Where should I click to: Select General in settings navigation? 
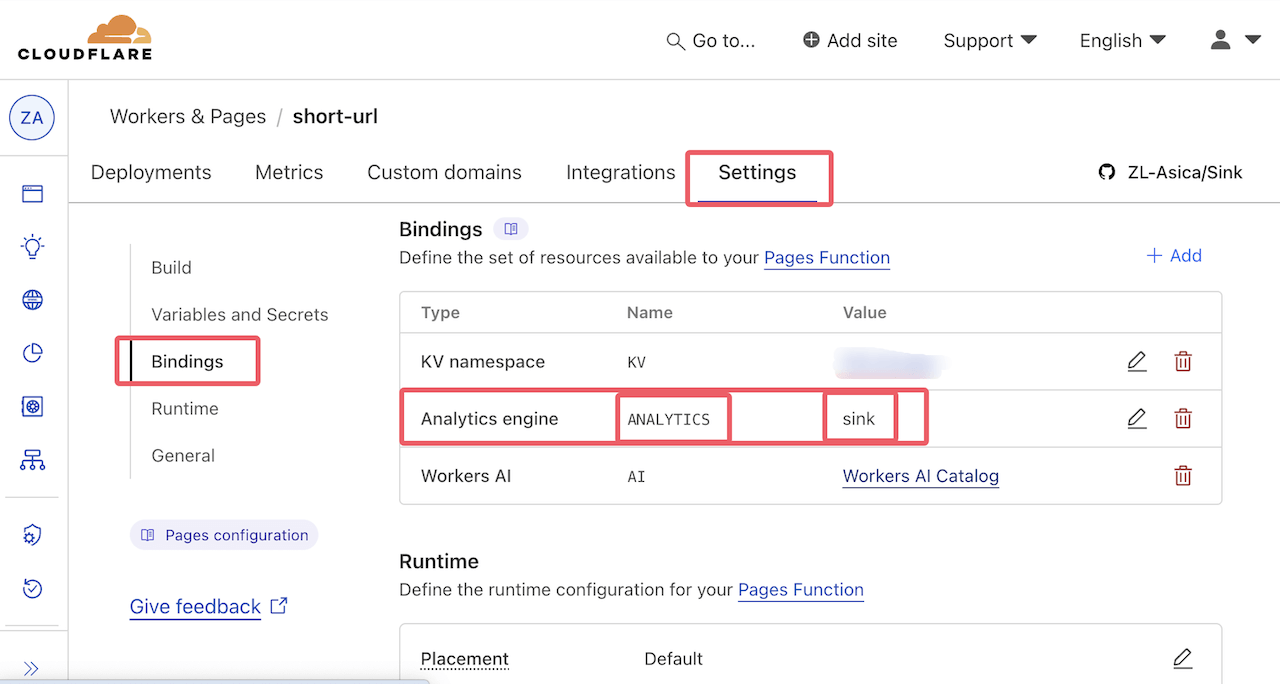(183, 456)
